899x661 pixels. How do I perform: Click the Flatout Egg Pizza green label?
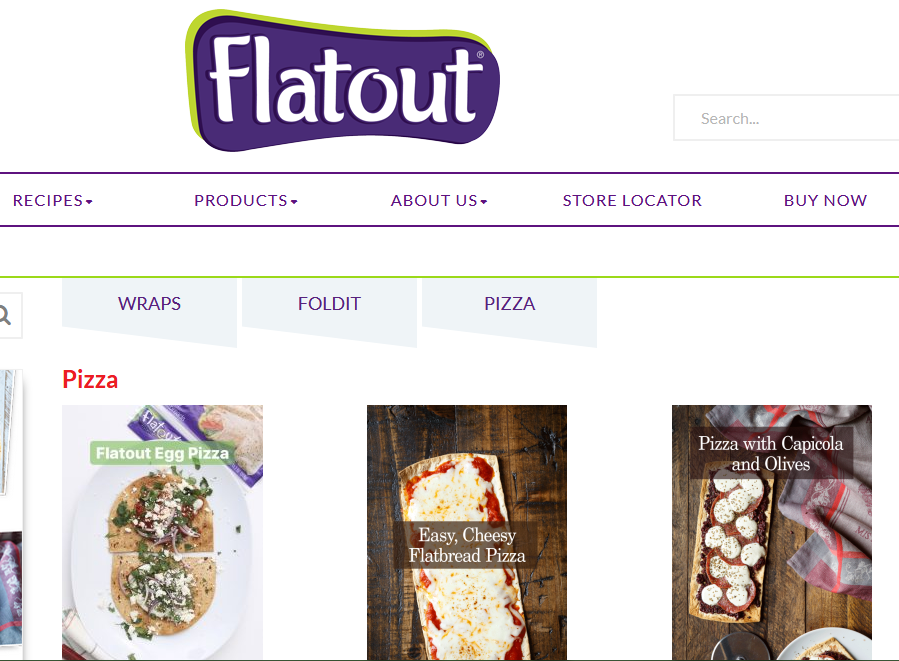pos(162,453)
